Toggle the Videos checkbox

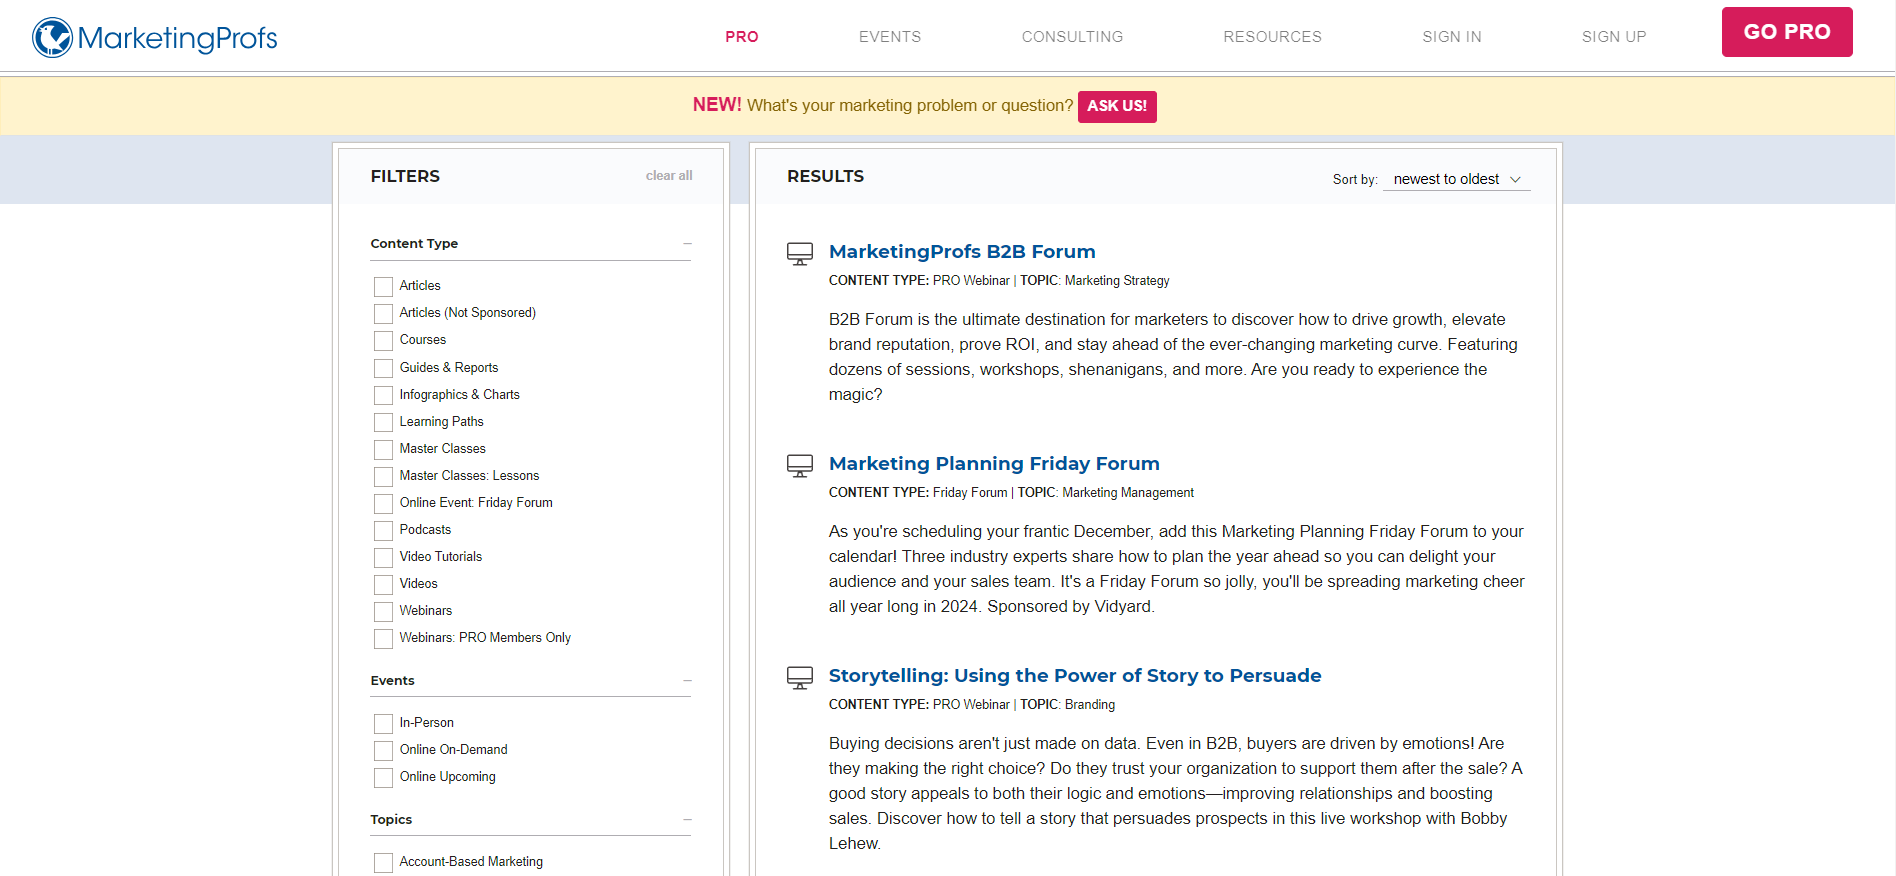coord(383,585)
